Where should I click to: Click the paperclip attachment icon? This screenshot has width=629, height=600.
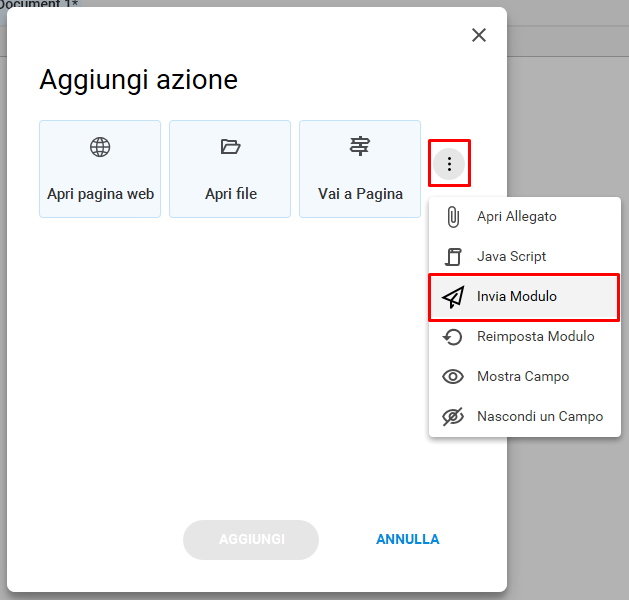[x=453, y=217]
